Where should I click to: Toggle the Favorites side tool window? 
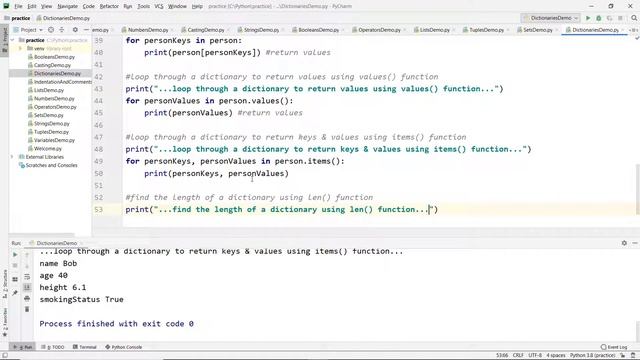[x=4, y=322]
